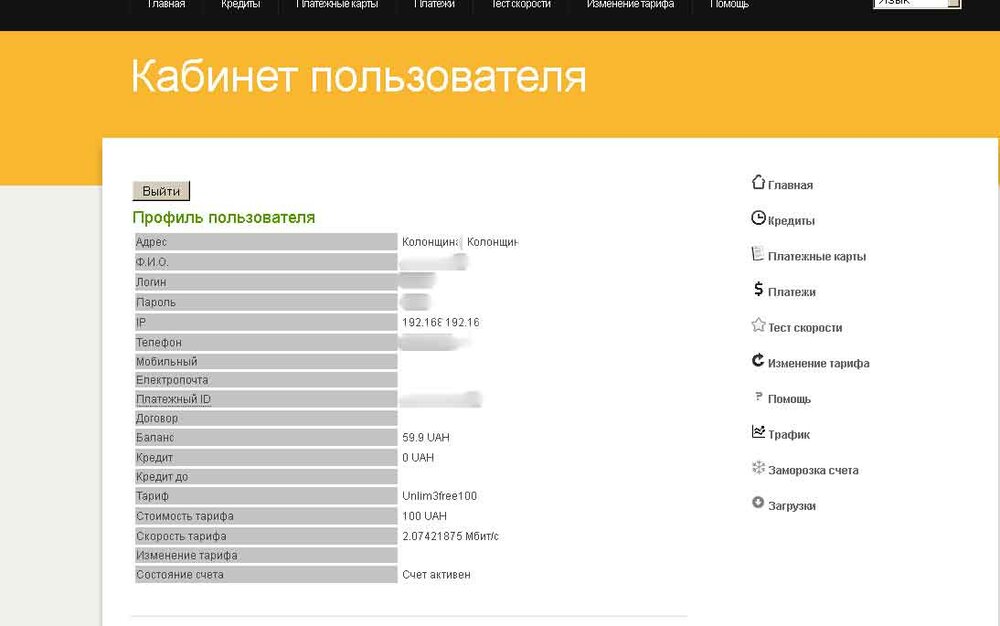Open the Загрузки sidebar link
Viewport: 1000px width, 626px height.
pos(792,507)
